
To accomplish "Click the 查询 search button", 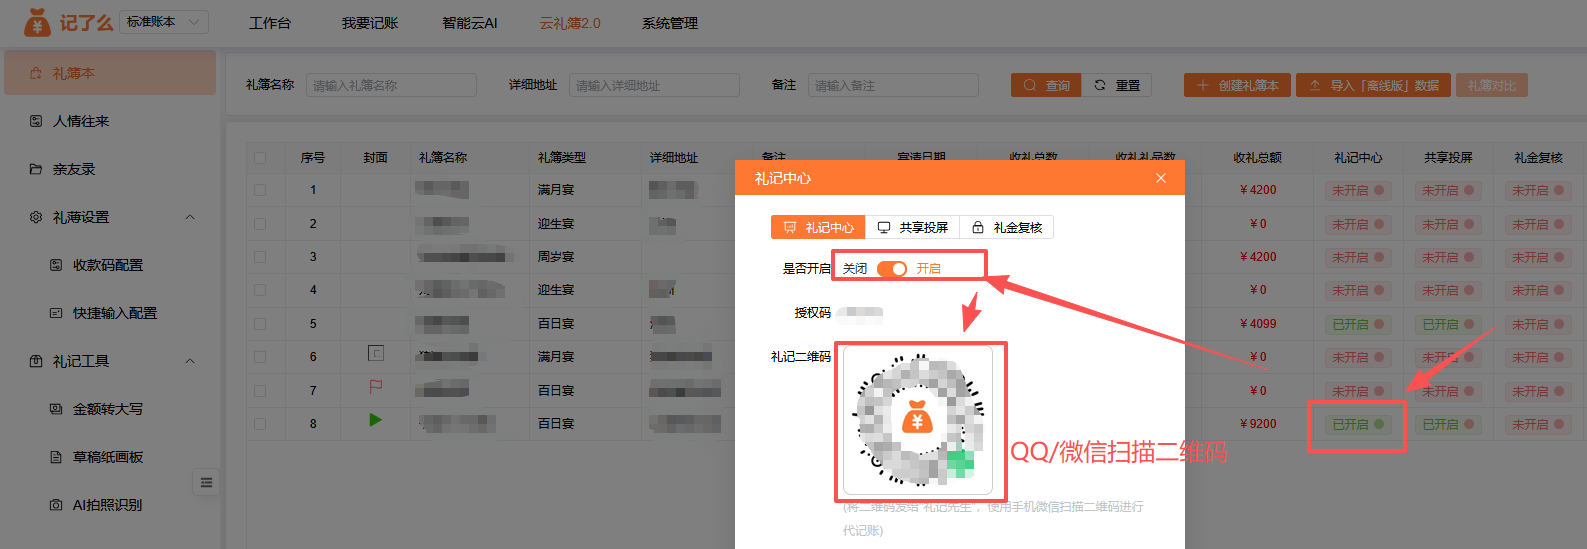I will (1046, 85).
